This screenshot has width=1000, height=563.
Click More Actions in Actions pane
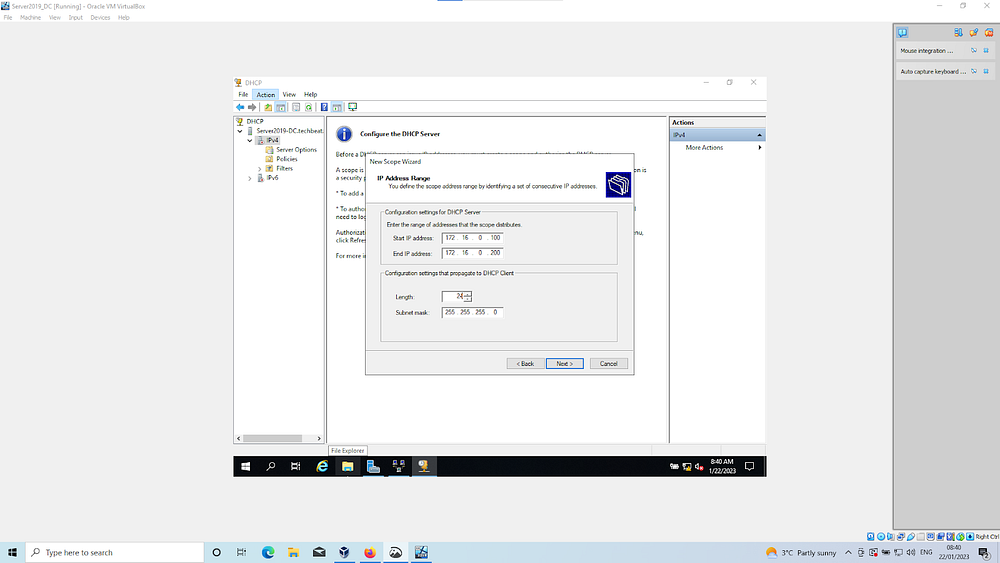(x=704, y=147)
